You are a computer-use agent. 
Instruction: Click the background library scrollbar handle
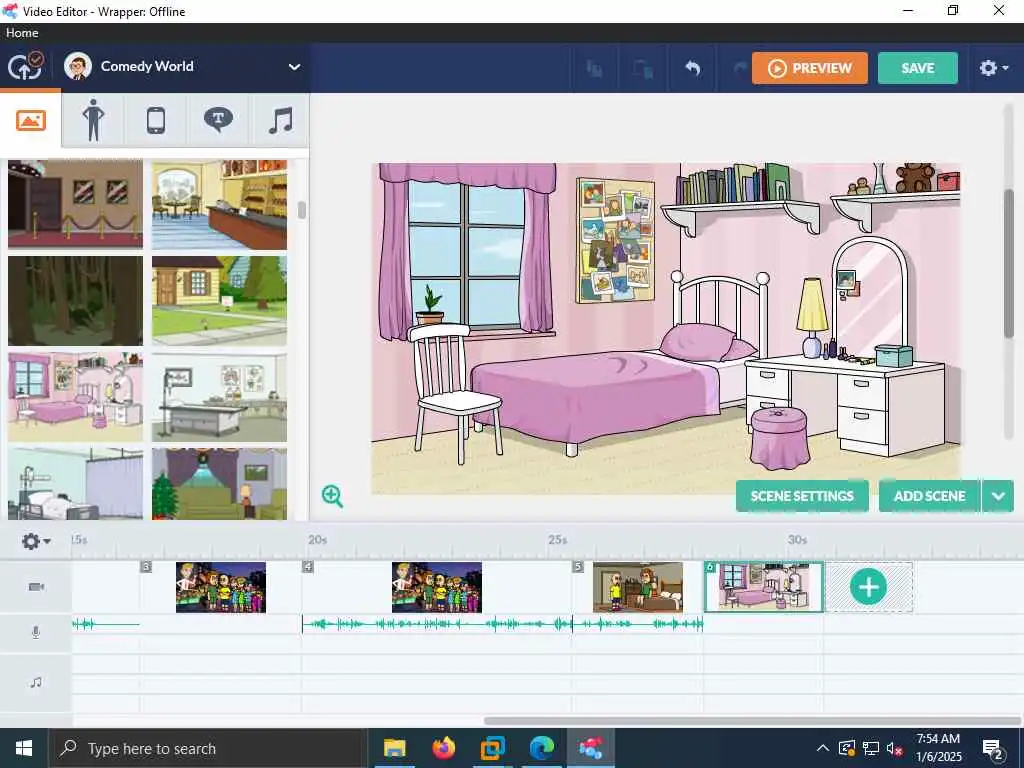pos(302,210)
